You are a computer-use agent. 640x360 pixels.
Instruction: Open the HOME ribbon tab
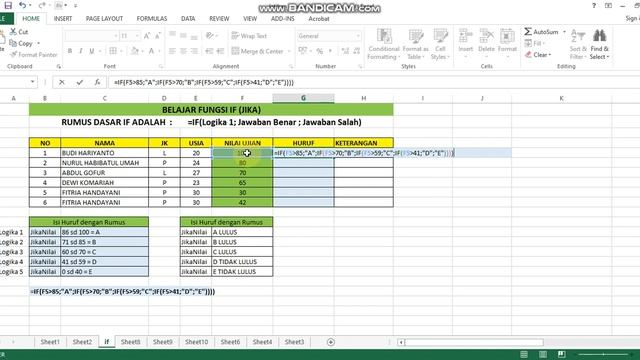[31, 19]
